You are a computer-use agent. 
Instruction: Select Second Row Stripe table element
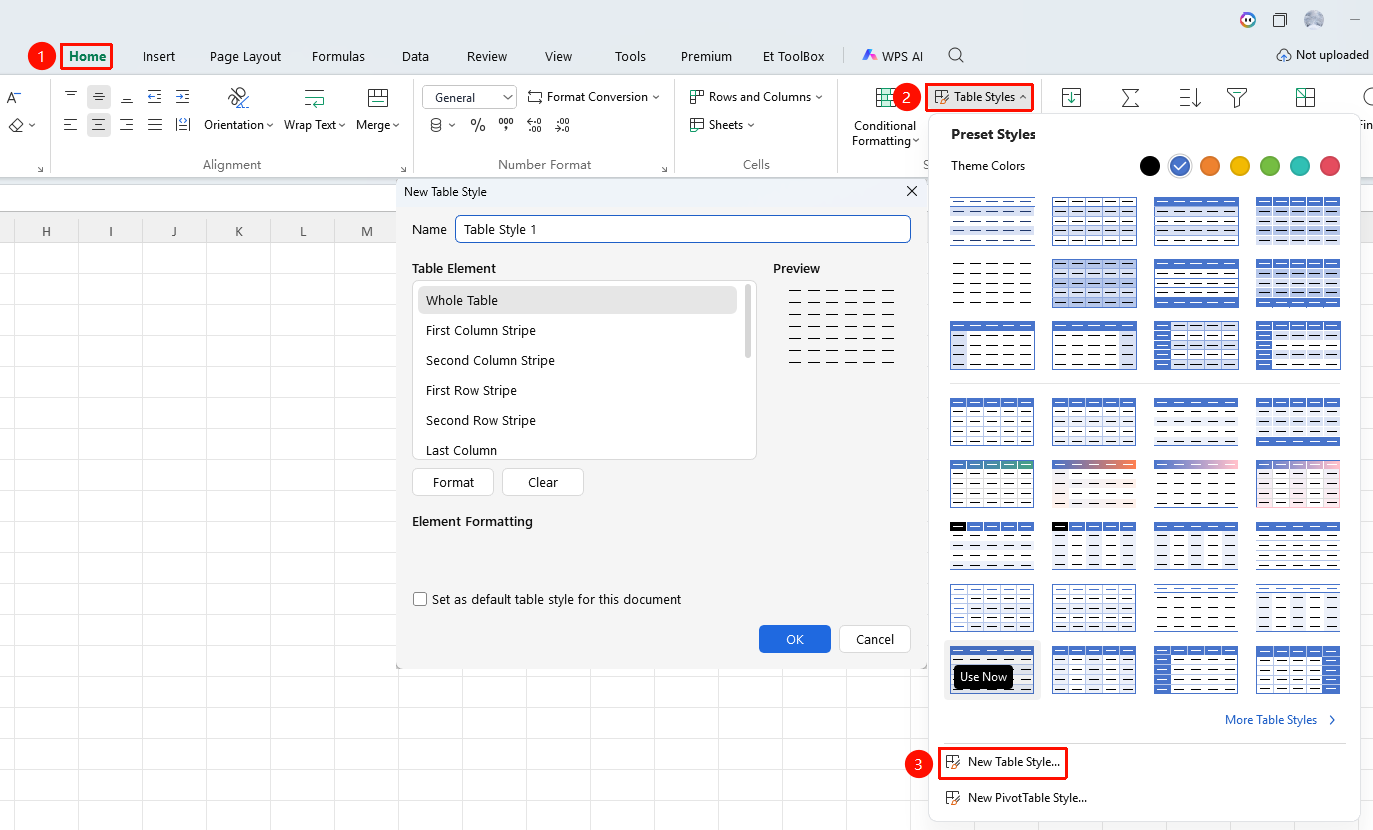pos(578,420)
